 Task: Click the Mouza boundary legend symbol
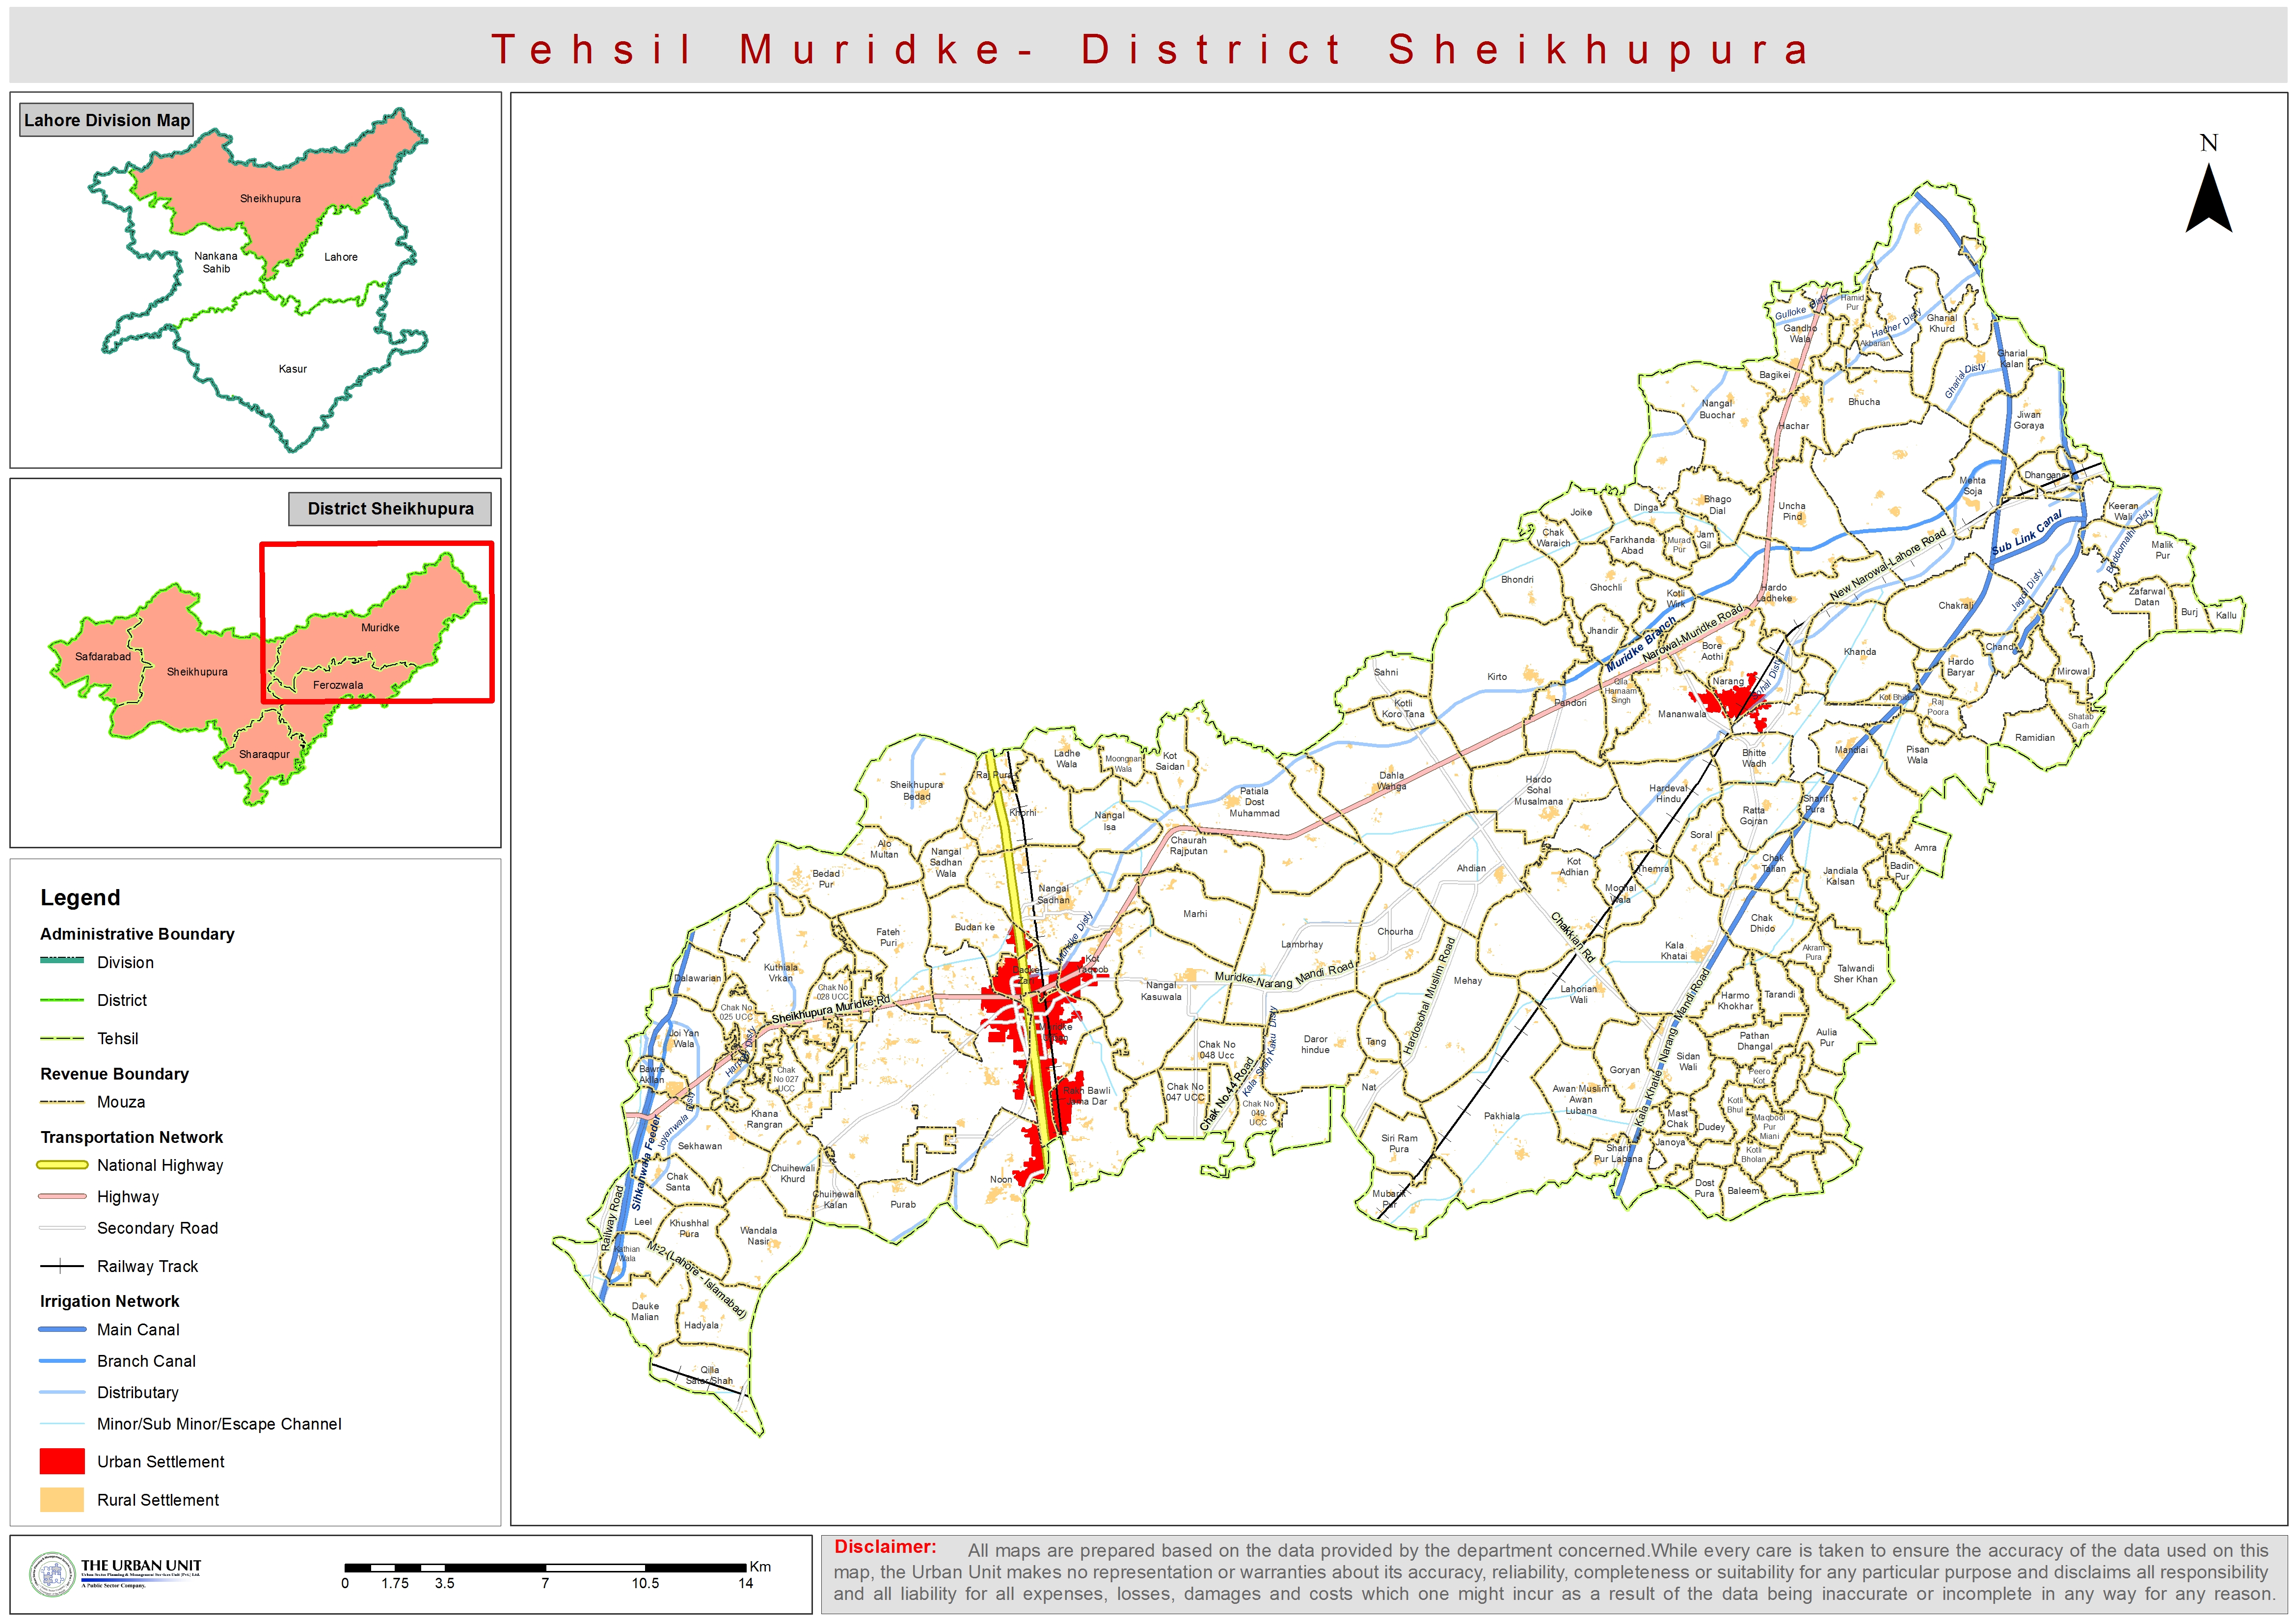pyautogui.click(x=62, y=1102)
